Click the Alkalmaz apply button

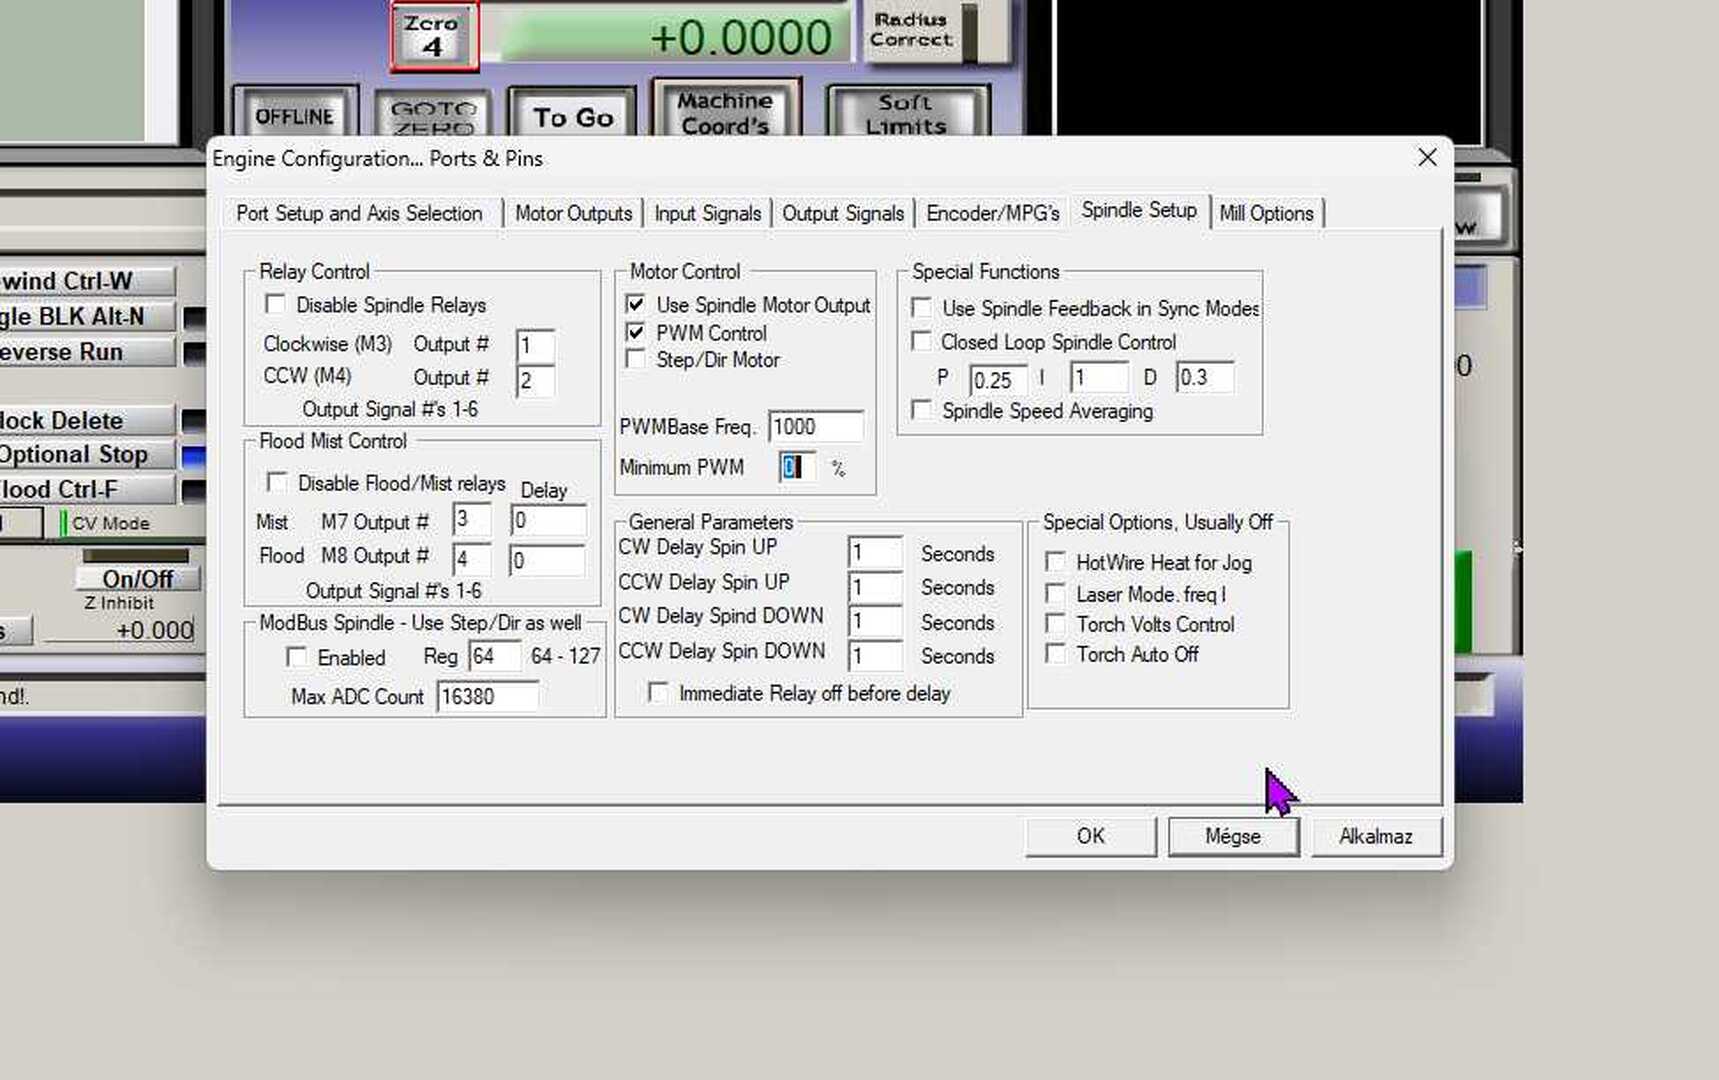1376,836
